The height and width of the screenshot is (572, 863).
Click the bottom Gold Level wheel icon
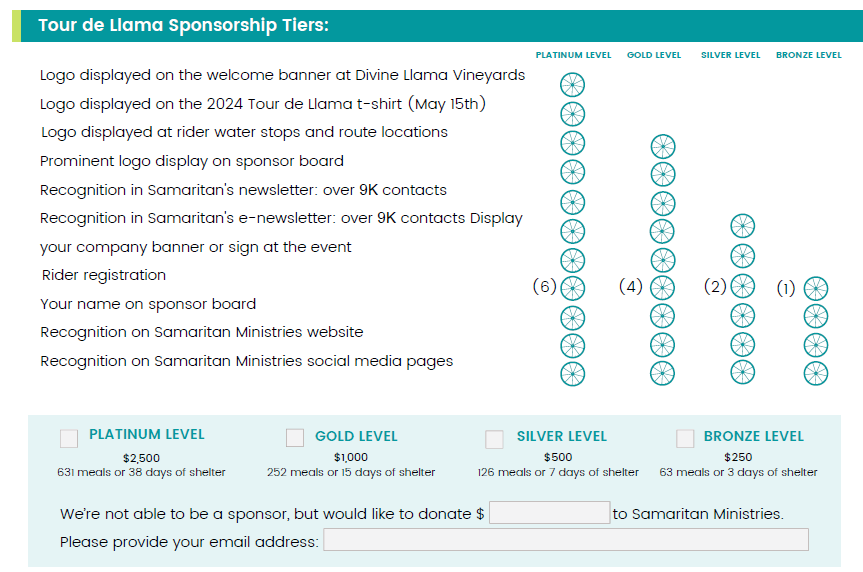[662, 373]
